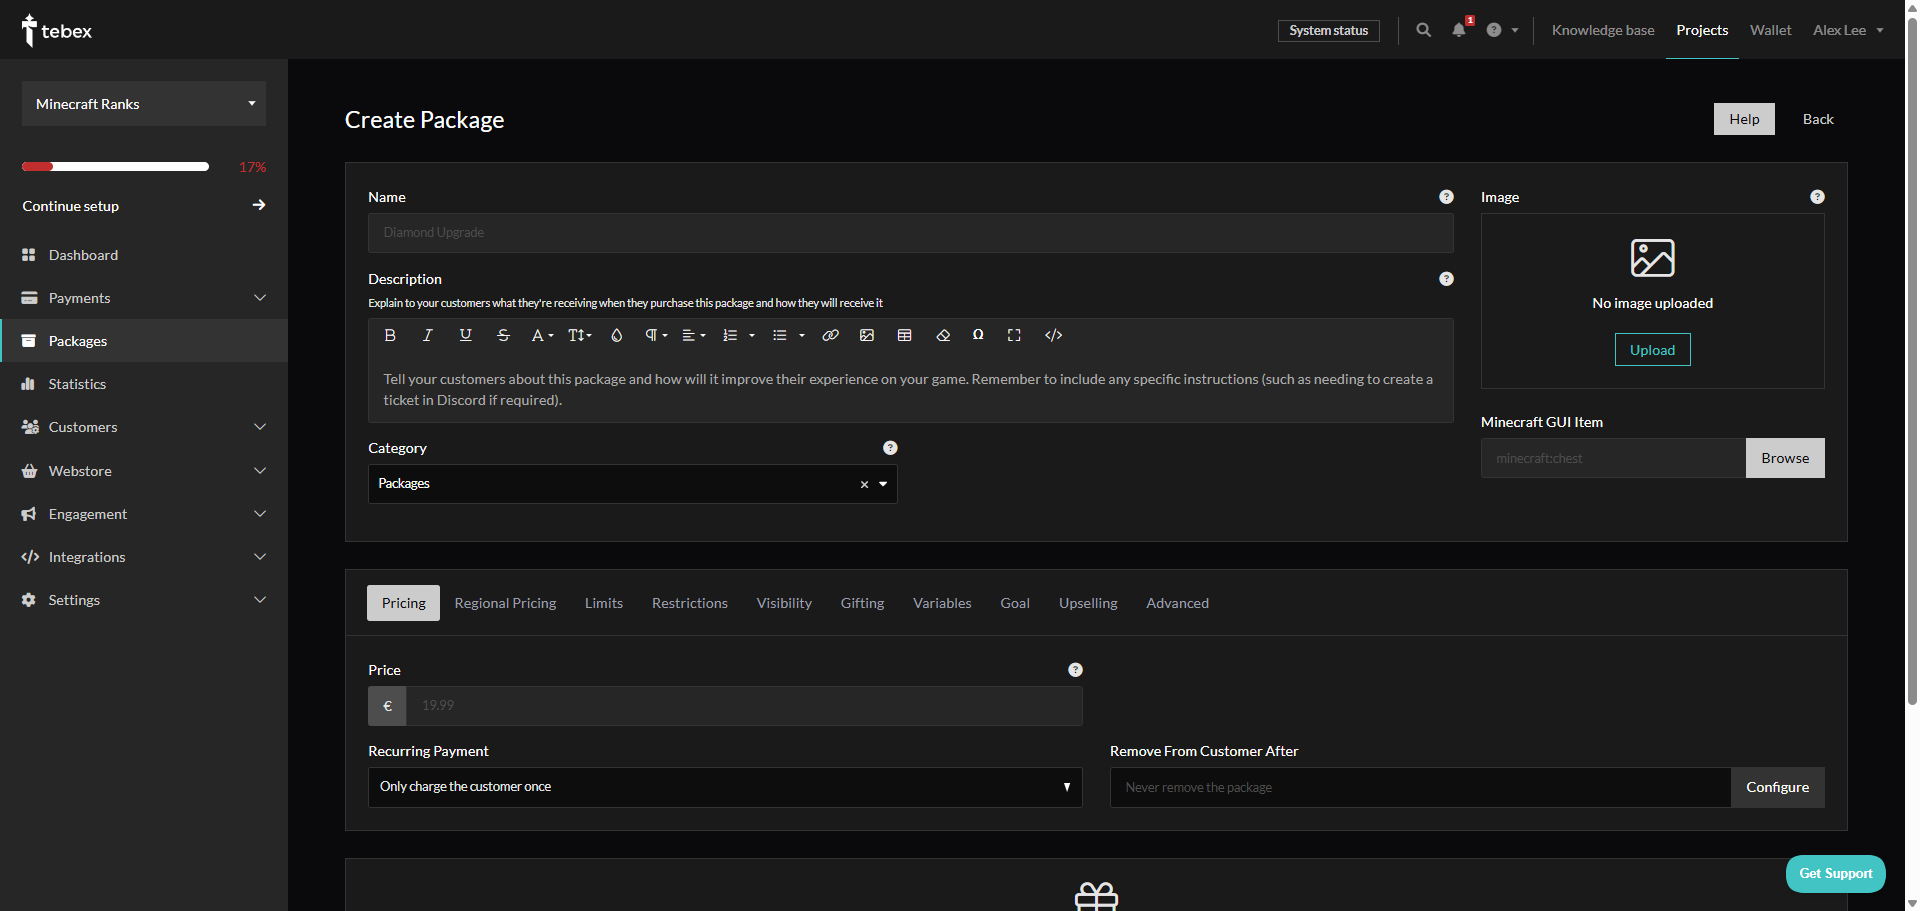Viewport: 1920px width, 911px height.
Task: Apply strikethrough formatting in description
Action: [503, 335]
